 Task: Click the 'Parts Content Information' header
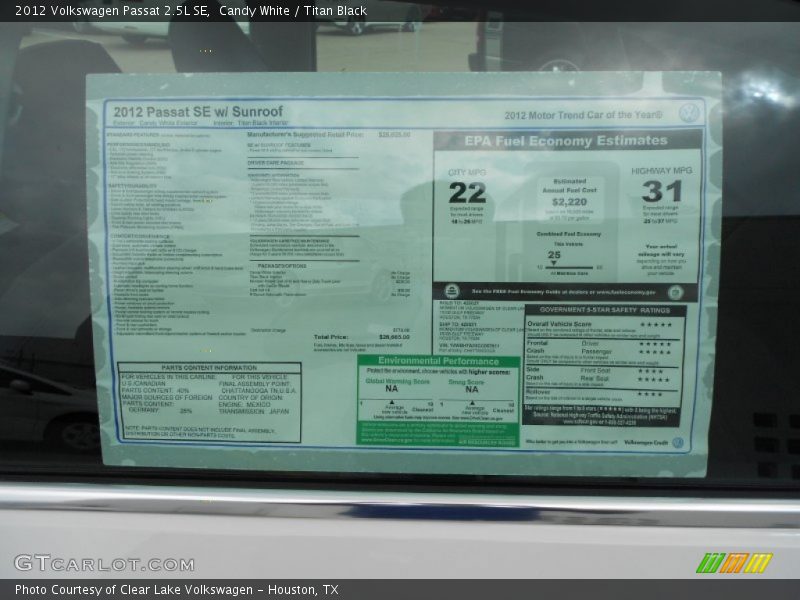tap(209, 368)
